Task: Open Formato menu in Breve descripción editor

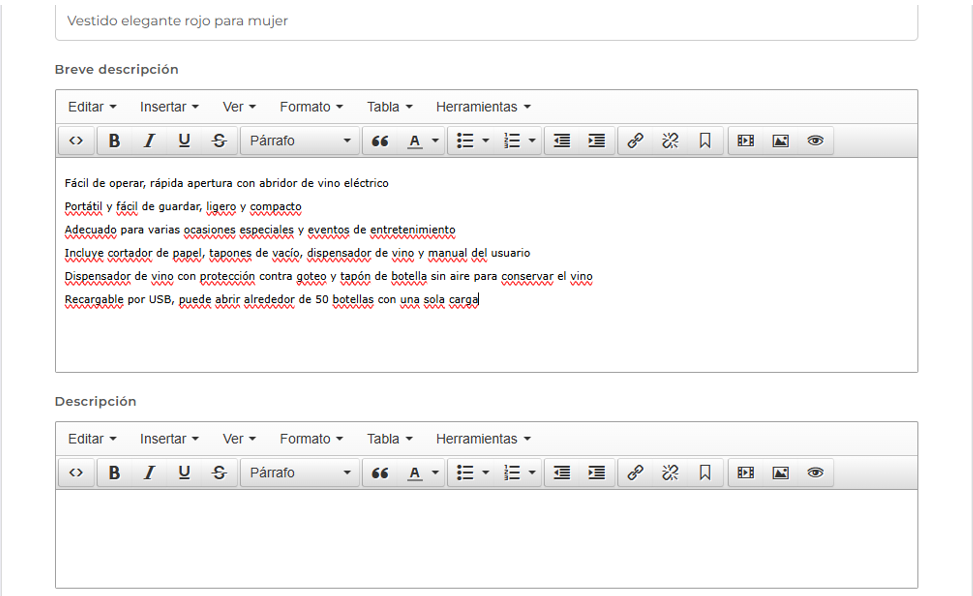Action: click(x=311, y=107)
